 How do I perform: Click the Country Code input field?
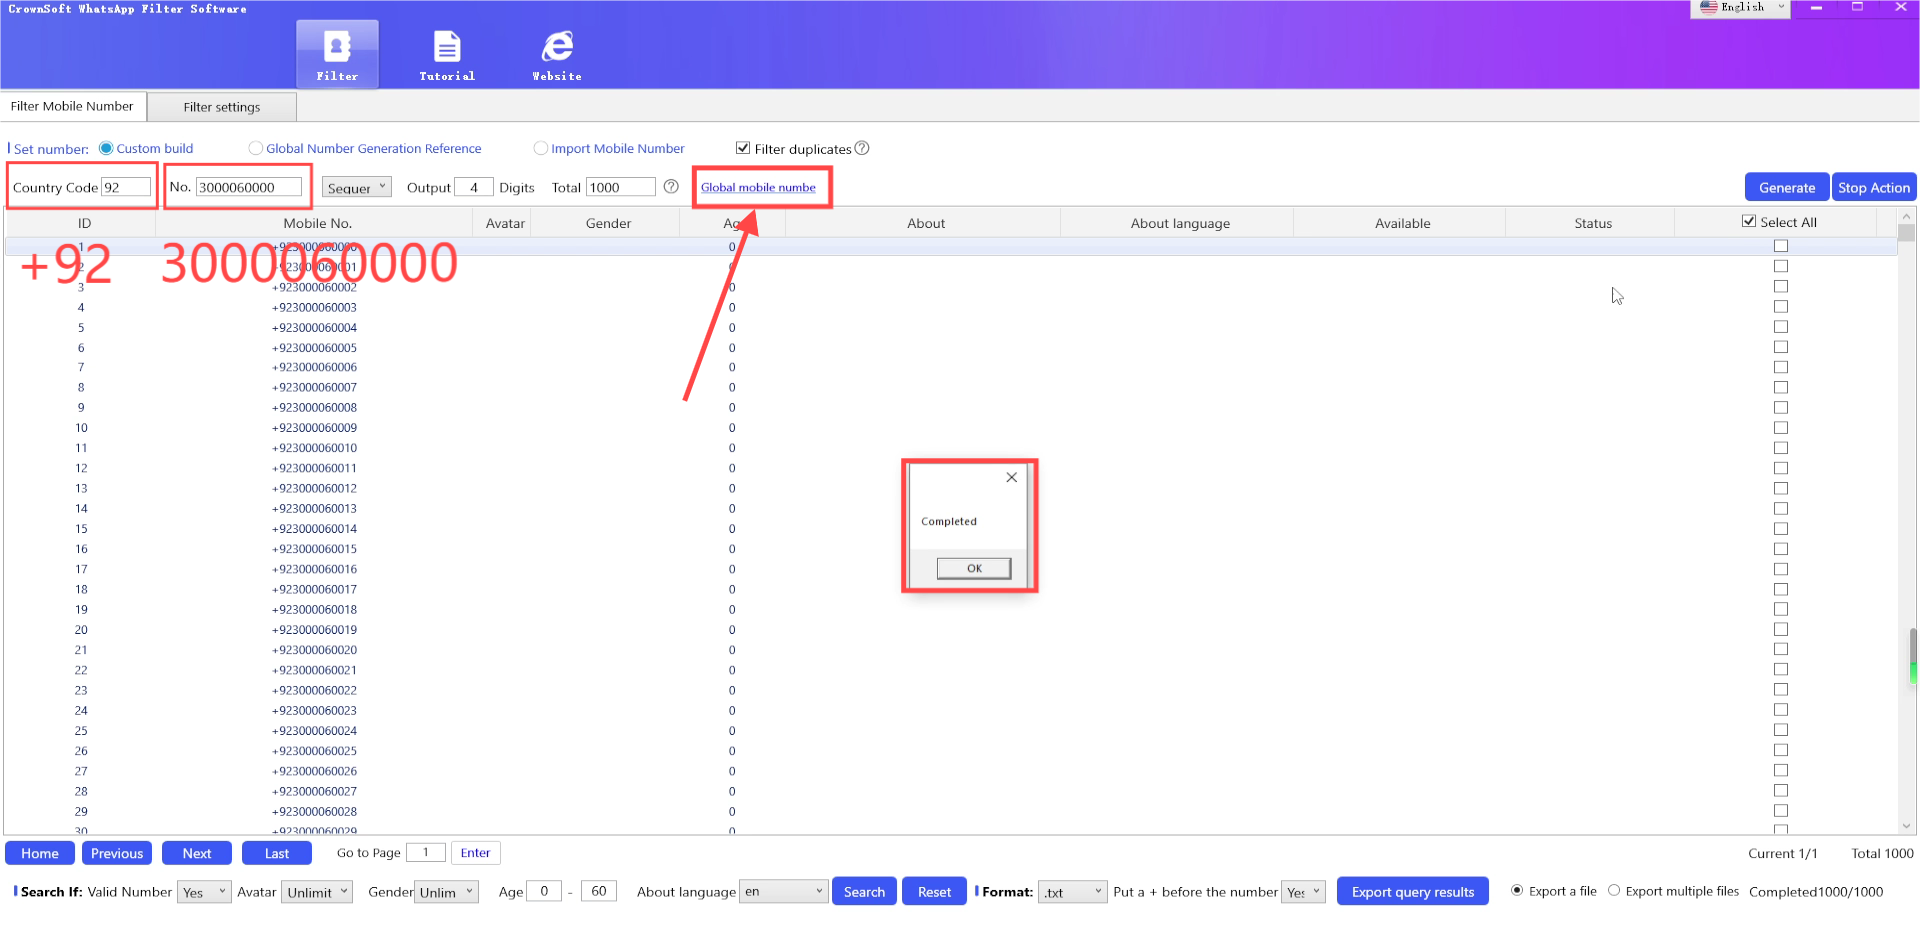(126, 187)
